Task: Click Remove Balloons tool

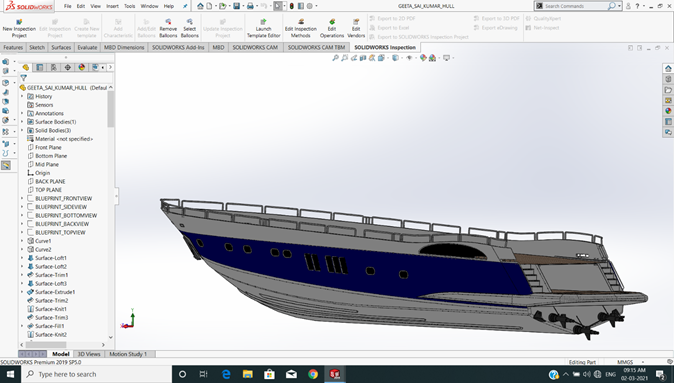Action: 168,28
